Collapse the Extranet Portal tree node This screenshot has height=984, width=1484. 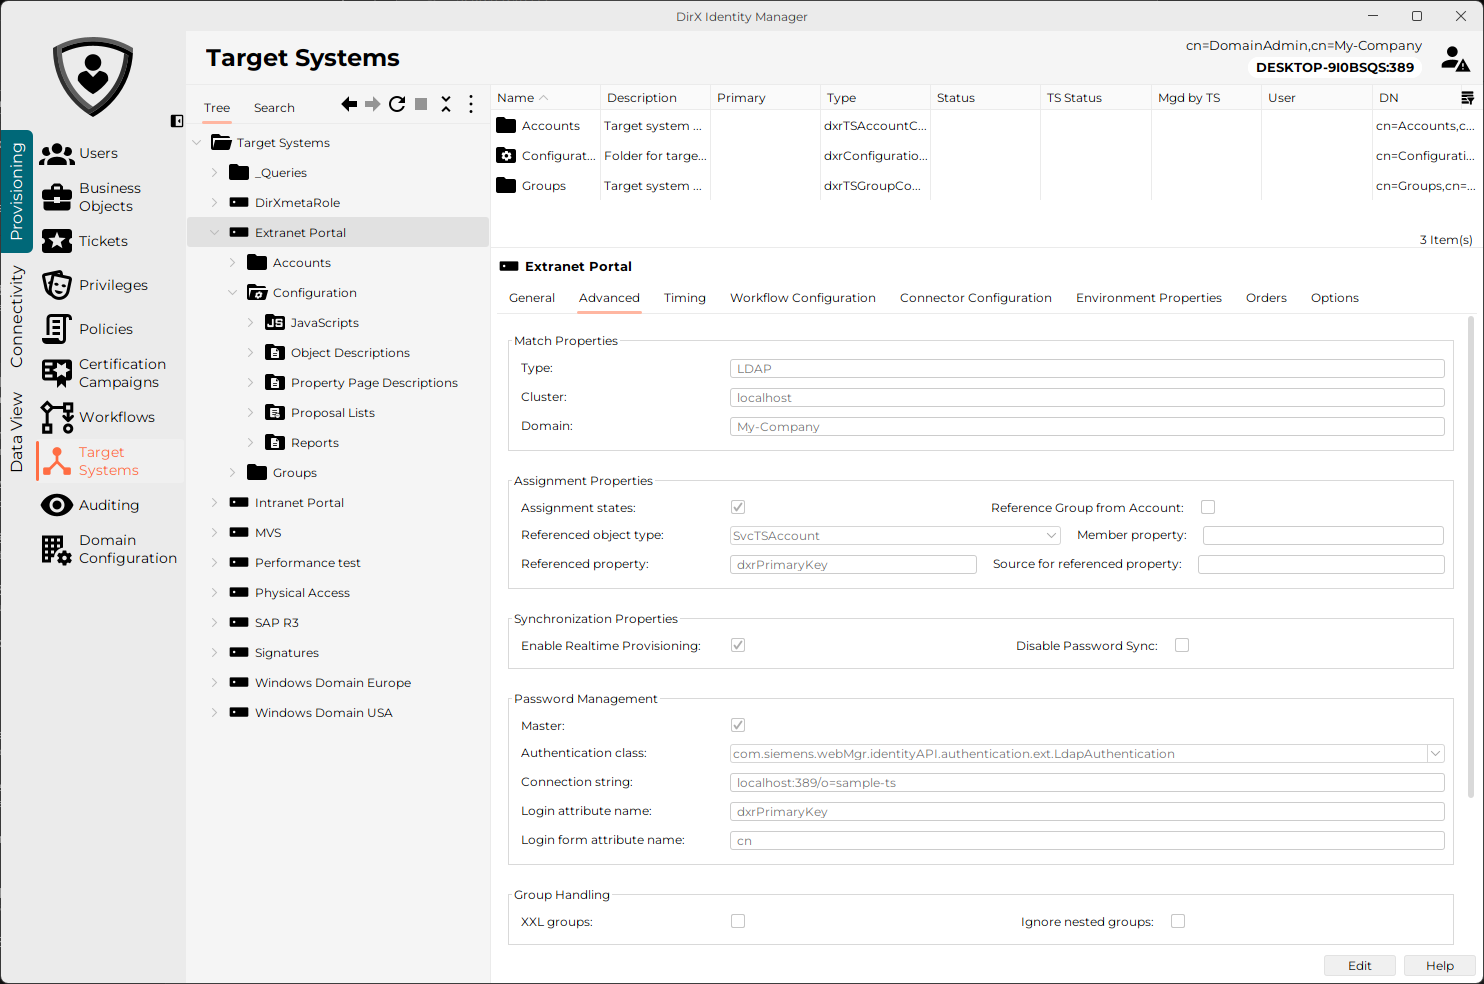point(214,232)
